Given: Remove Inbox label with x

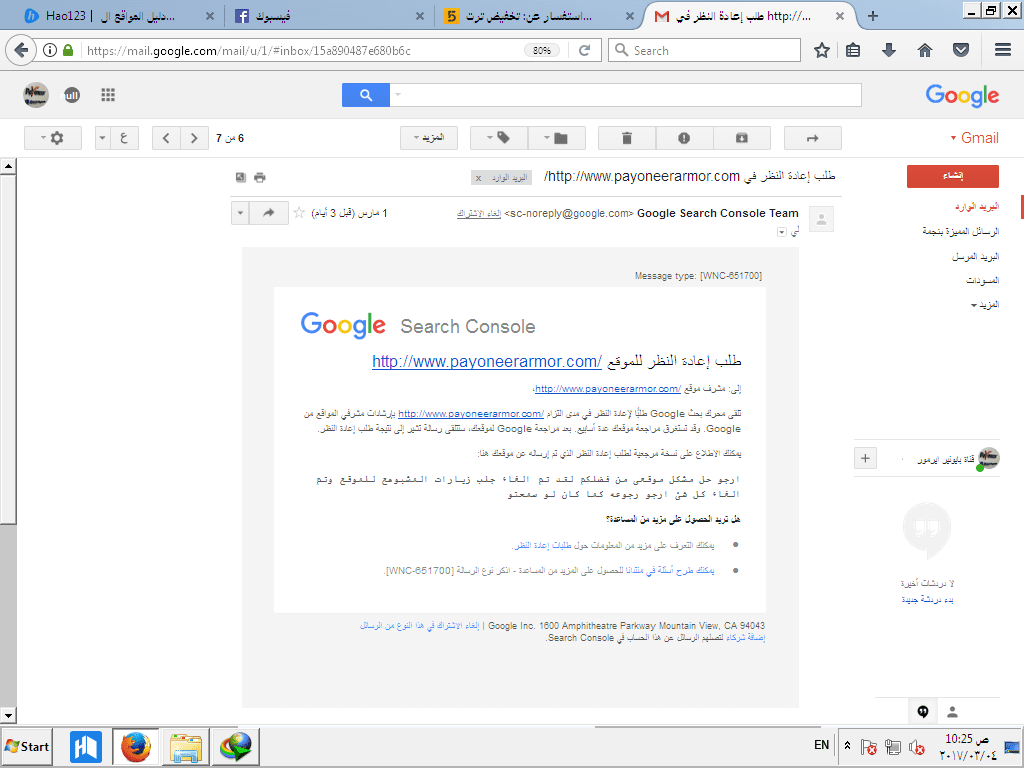Looking at the screenshot, I should tap(478, 178).
